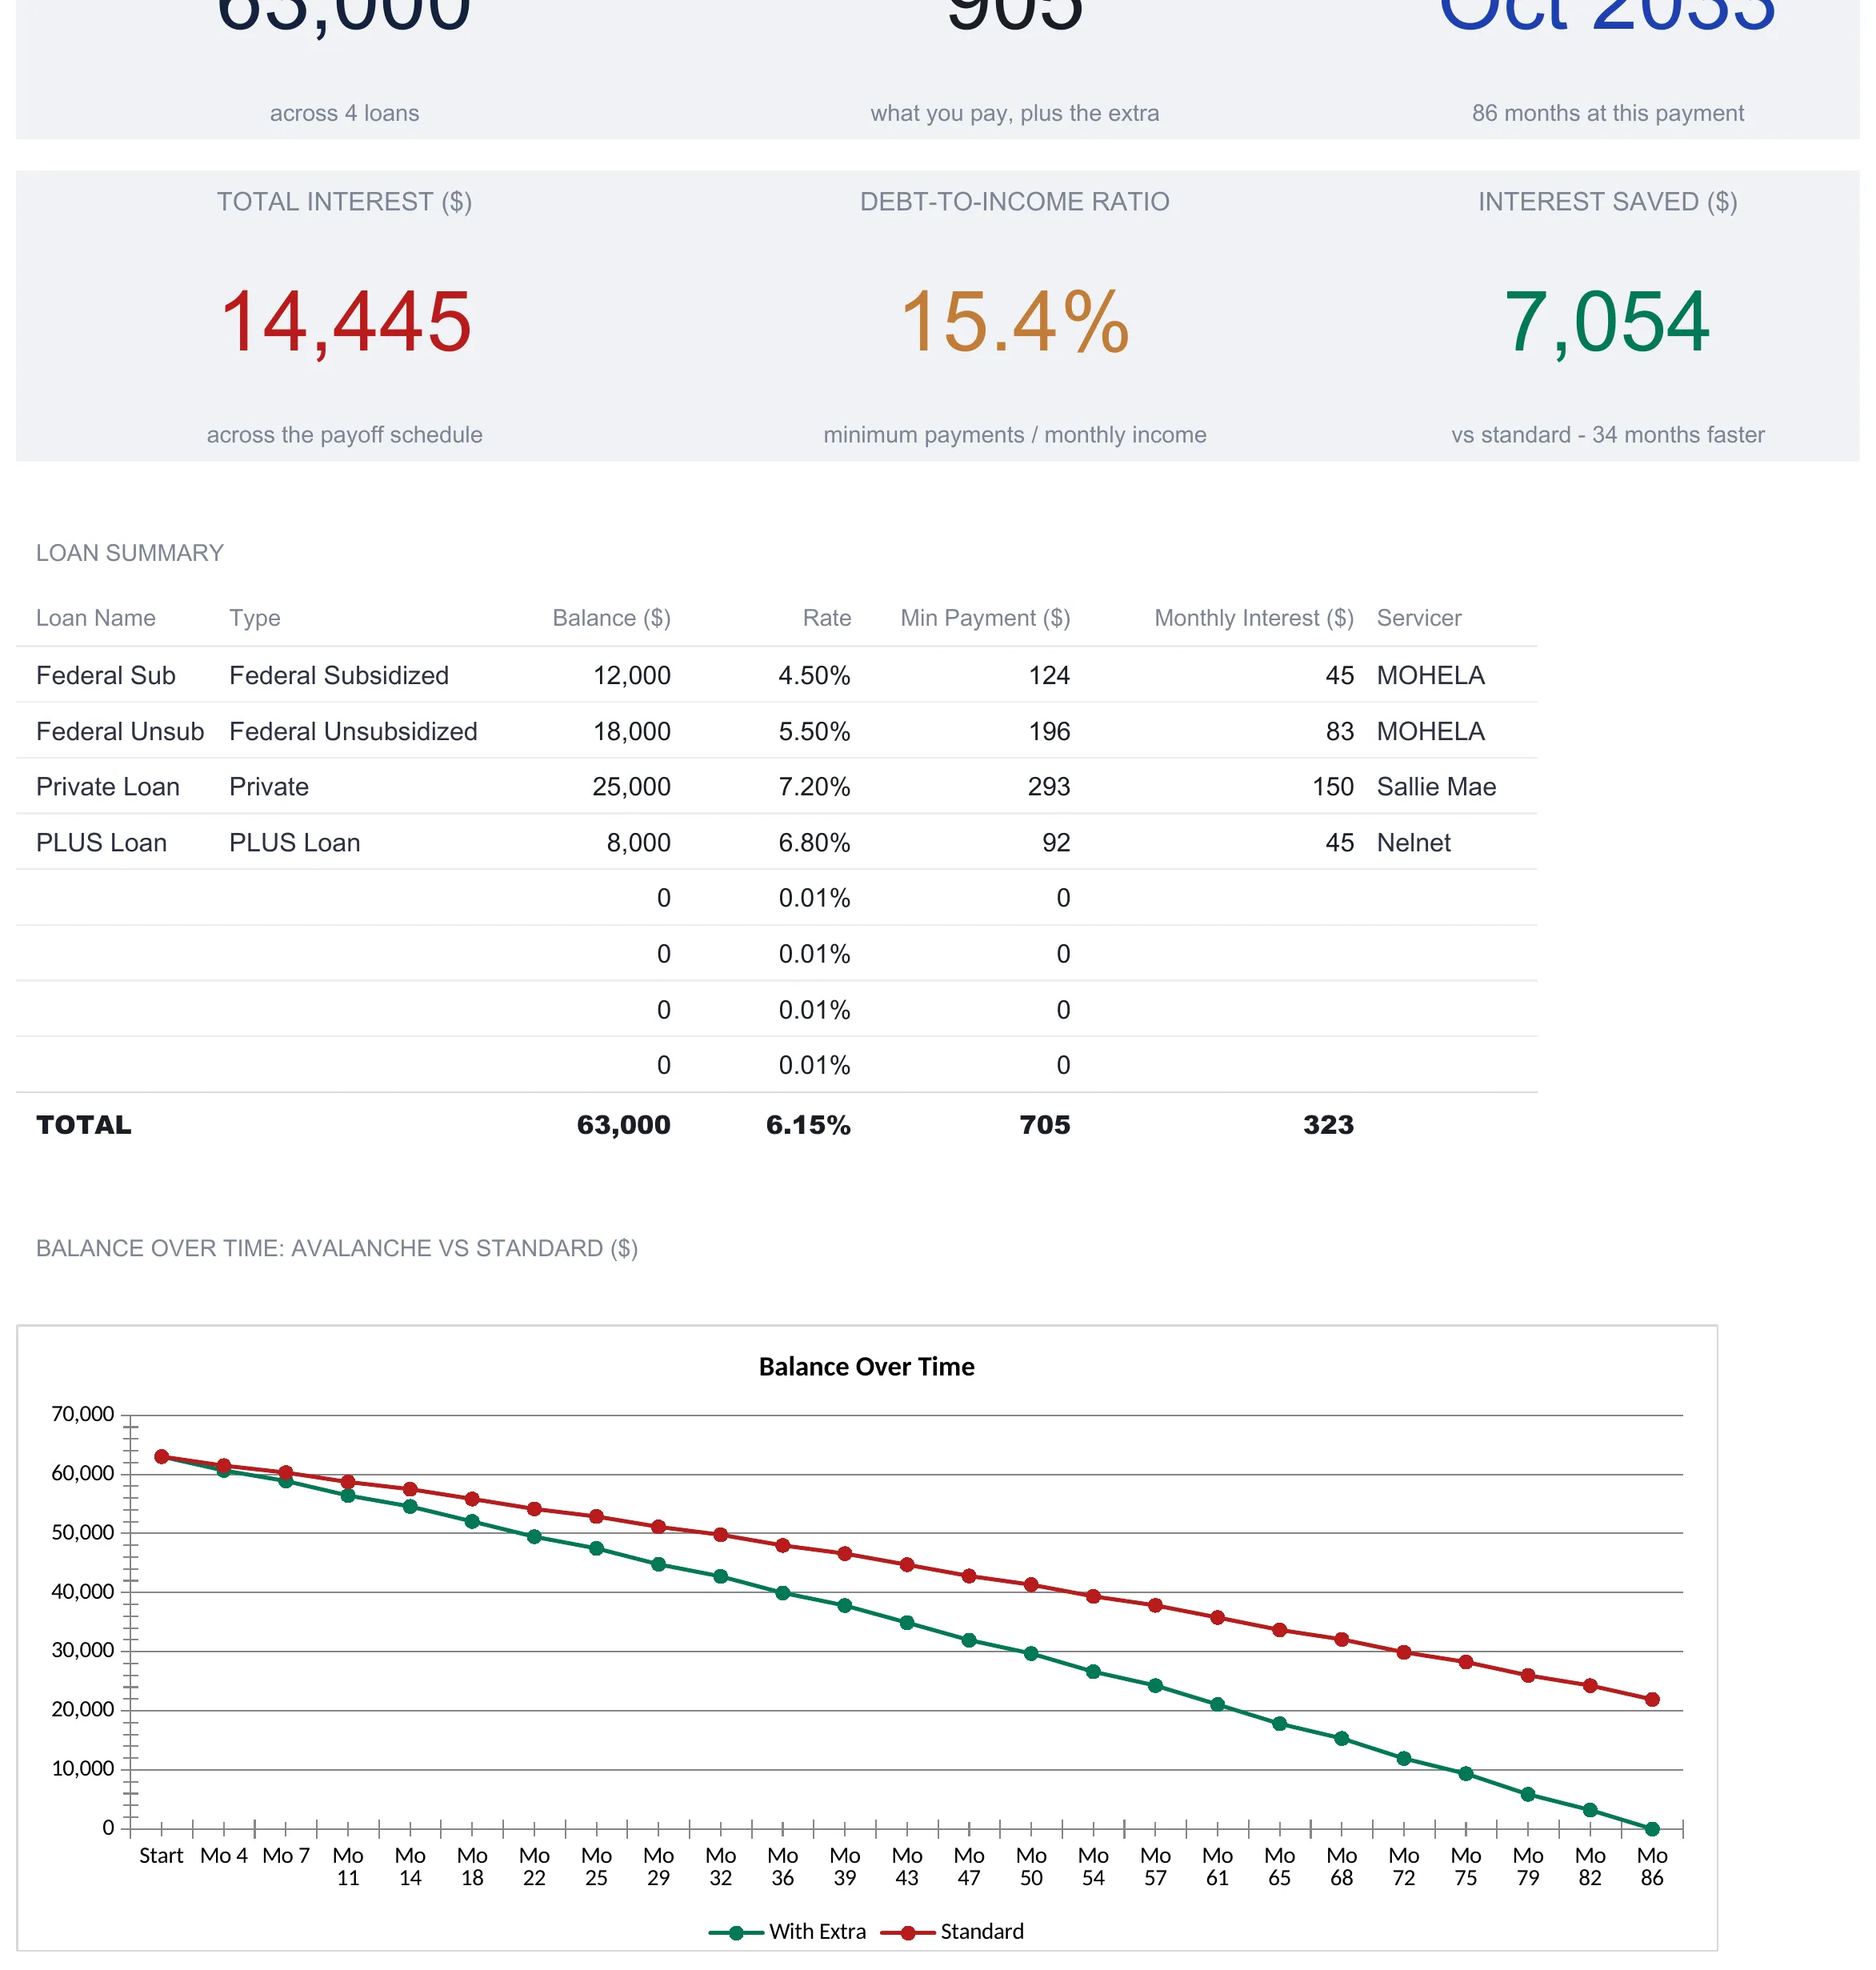Image resolution: width=1876 pixels, height=1970 pixels.
Task: Click the red Standard point at Mo 86
Action: point(1652,1699)
